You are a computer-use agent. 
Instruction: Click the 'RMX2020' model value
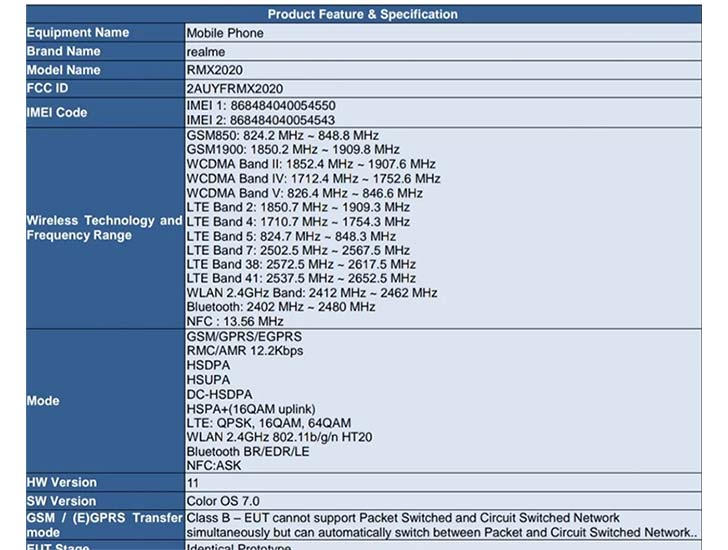click(x=214, y=70)
